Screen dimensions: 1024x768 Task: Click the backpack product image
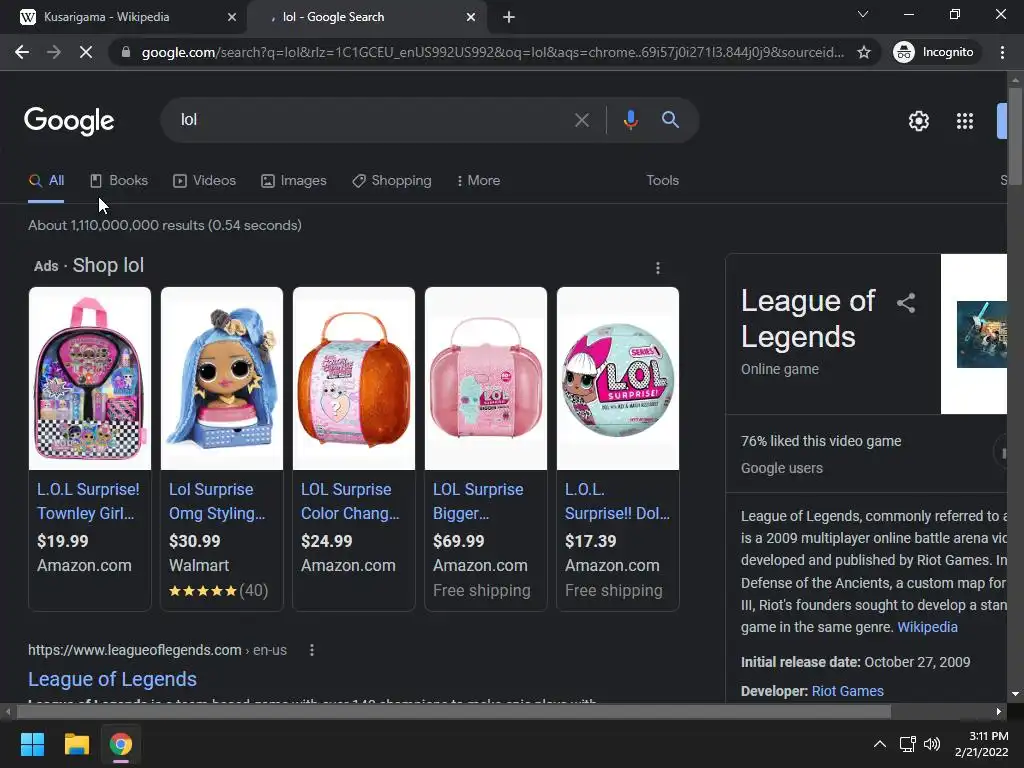(90, 378)
